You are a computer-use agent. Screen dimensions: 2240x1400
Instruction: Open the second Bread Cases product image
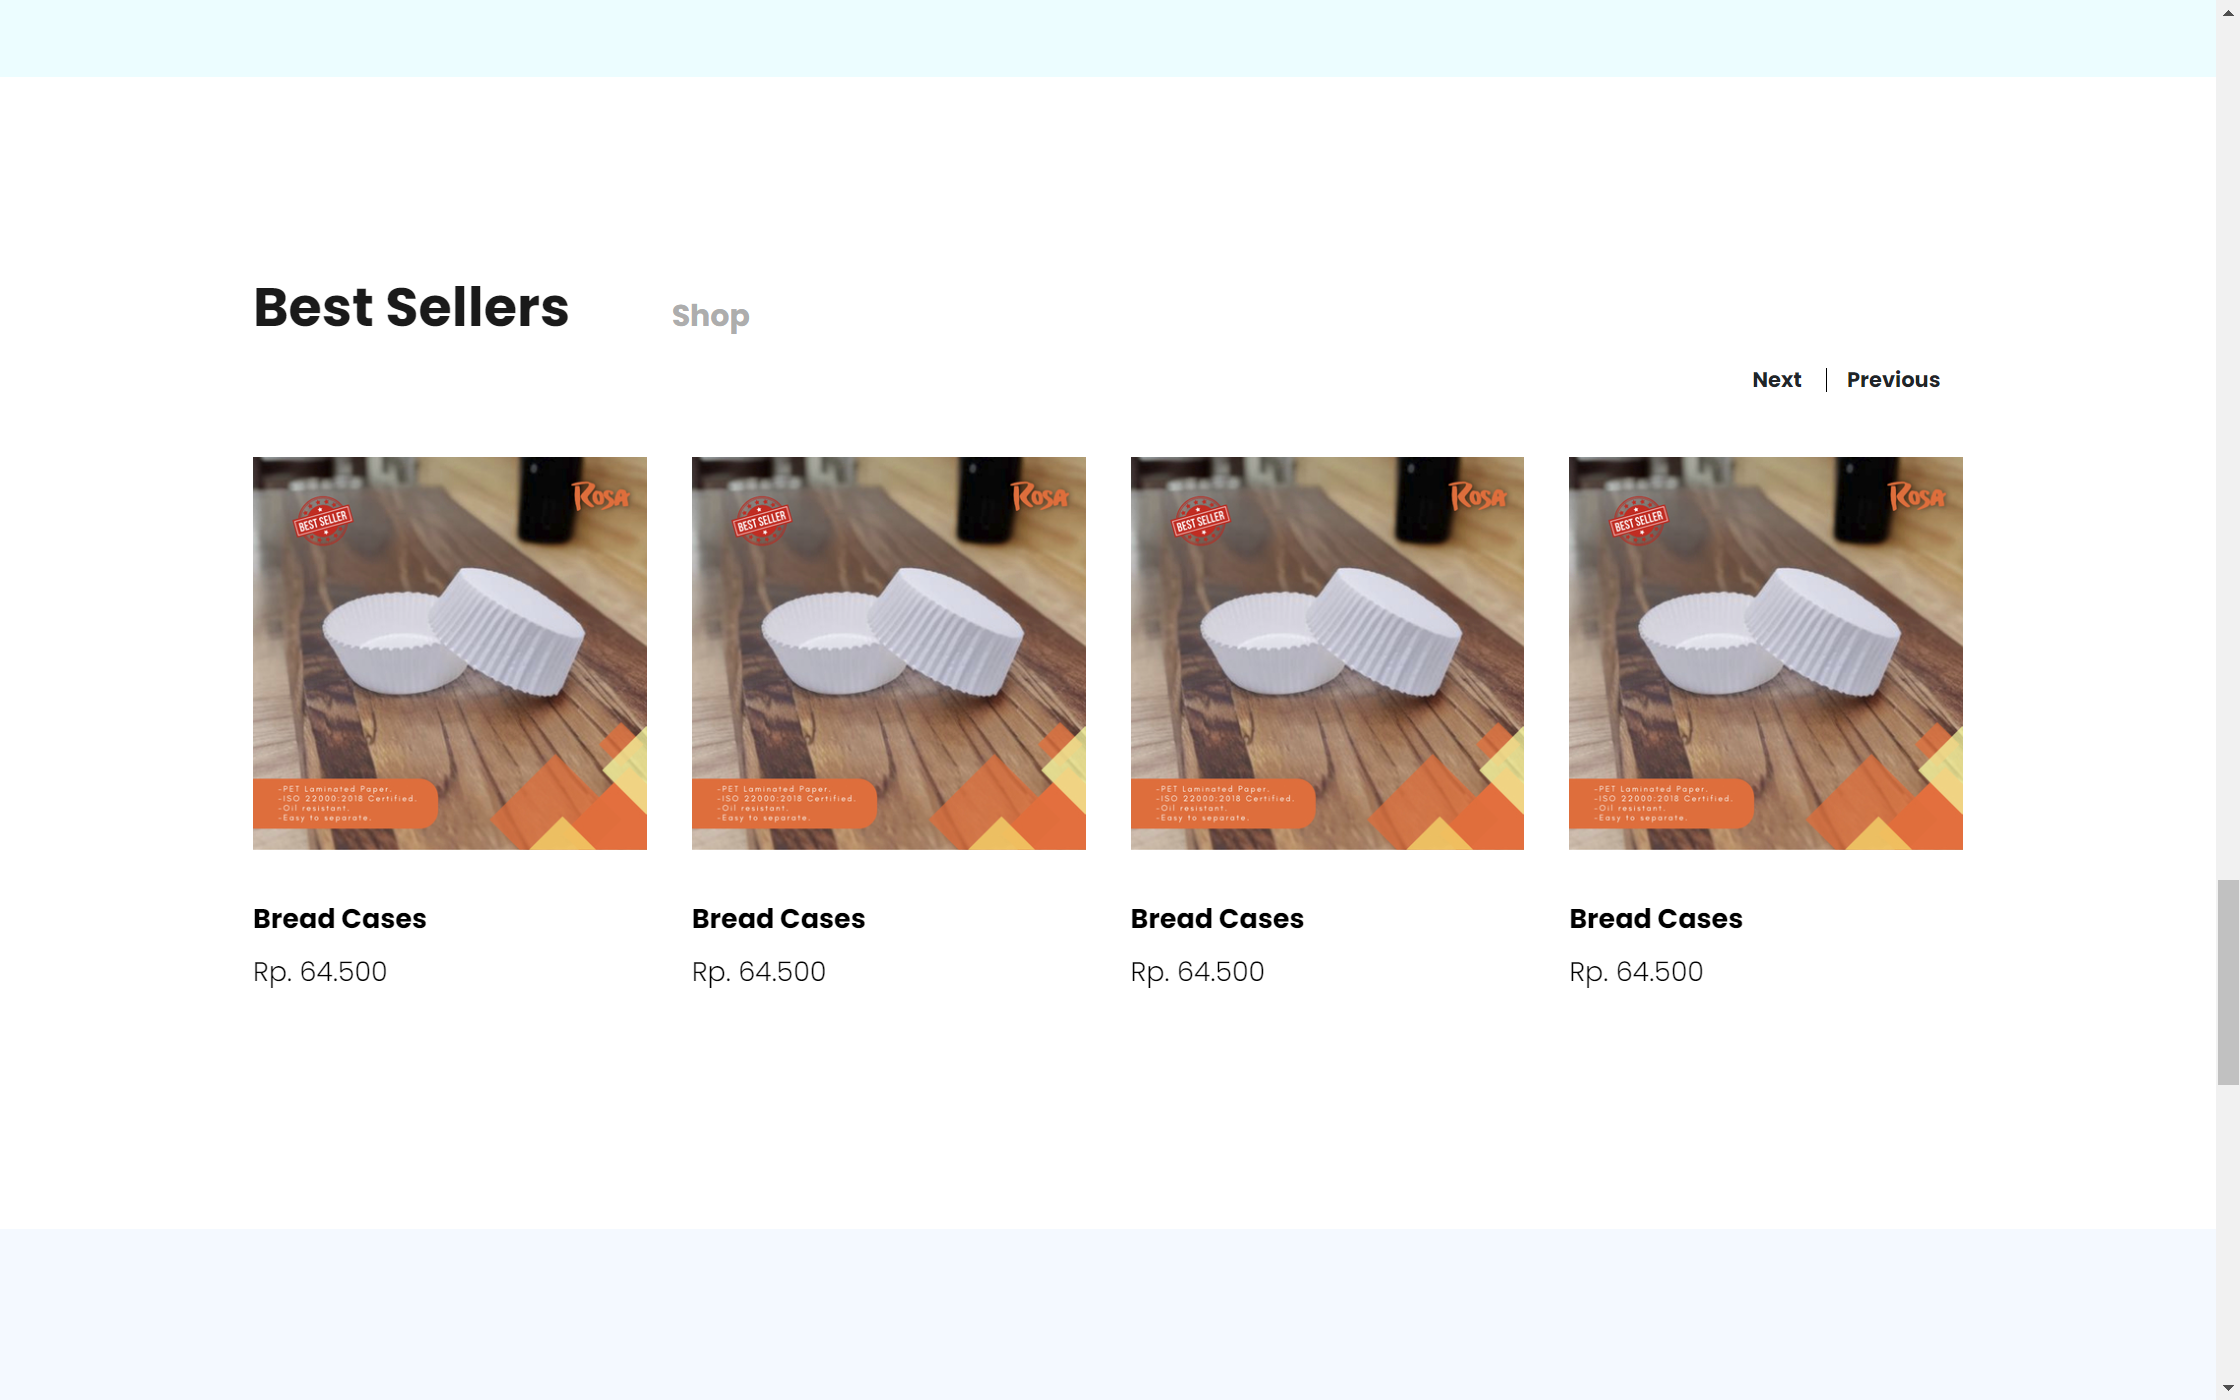tap(889, 653)
